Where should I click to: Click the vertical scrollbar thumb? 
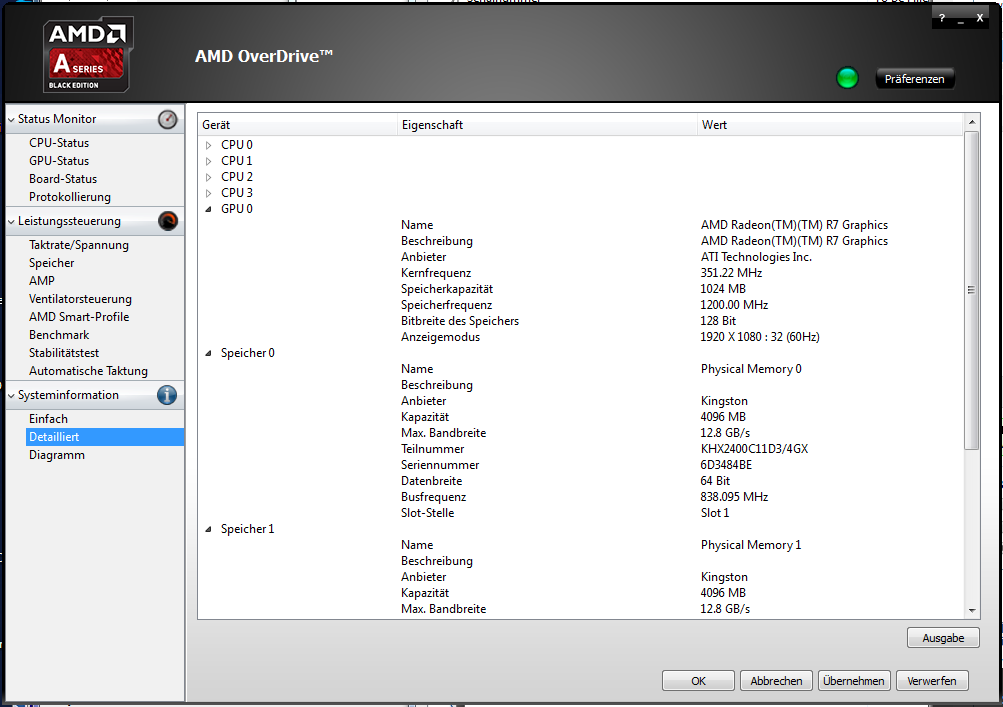coord(972,290)
